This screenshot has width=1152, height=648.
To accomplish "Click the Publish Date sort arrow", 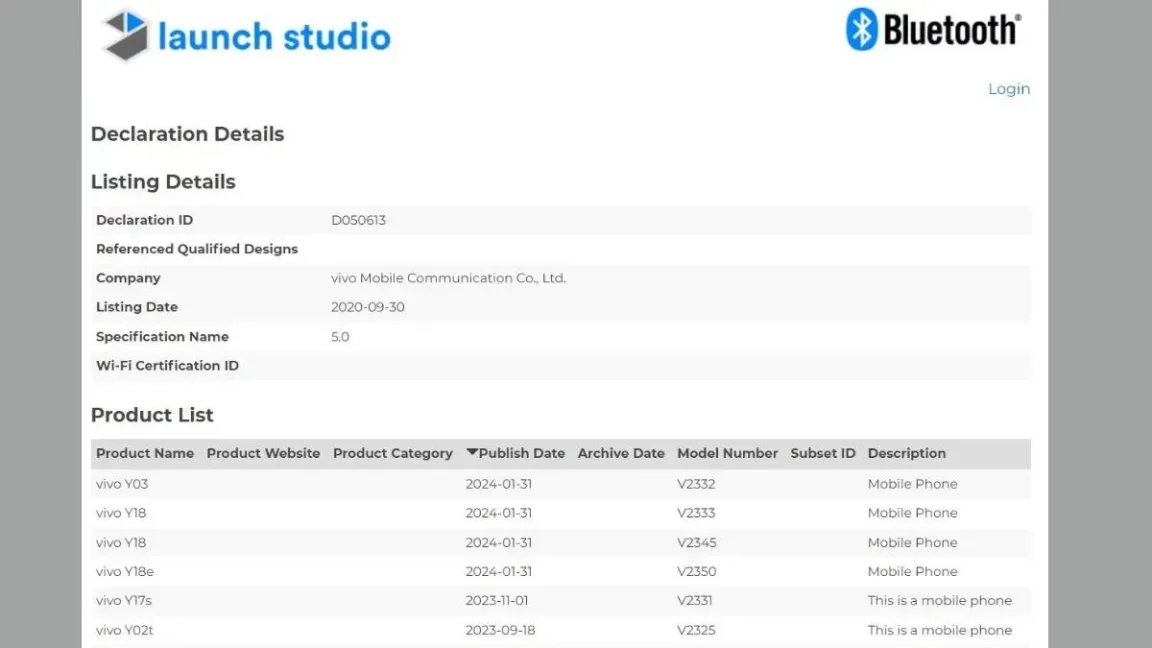I will (472, 453).
